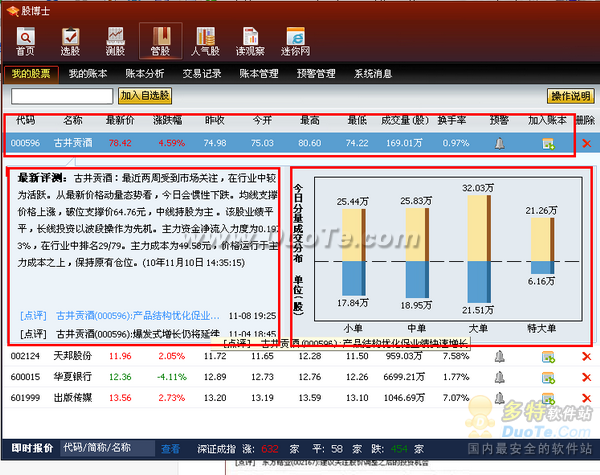Open the 系统消息 tab
This screenshot has height=475, width=600.
pos(373,74)
